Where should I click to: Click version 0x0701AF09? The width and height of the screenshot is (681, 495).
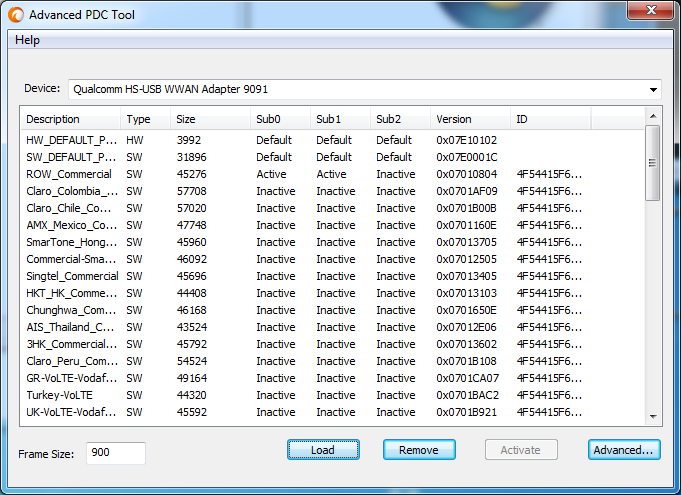tap(467, 191)
